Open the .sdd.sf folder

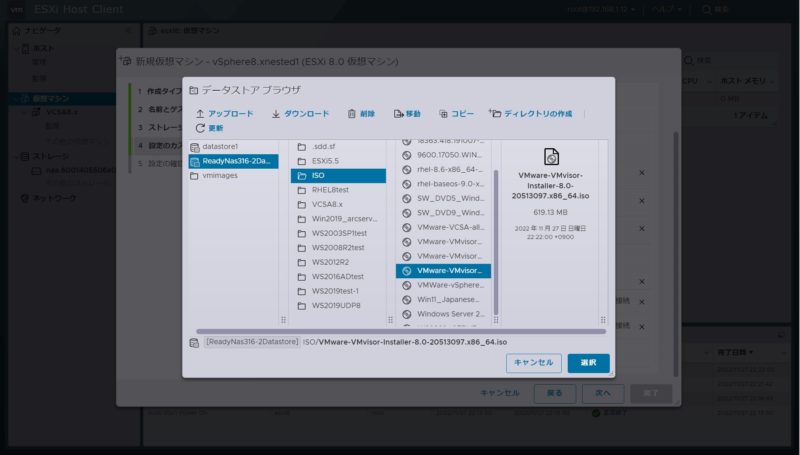338,146
